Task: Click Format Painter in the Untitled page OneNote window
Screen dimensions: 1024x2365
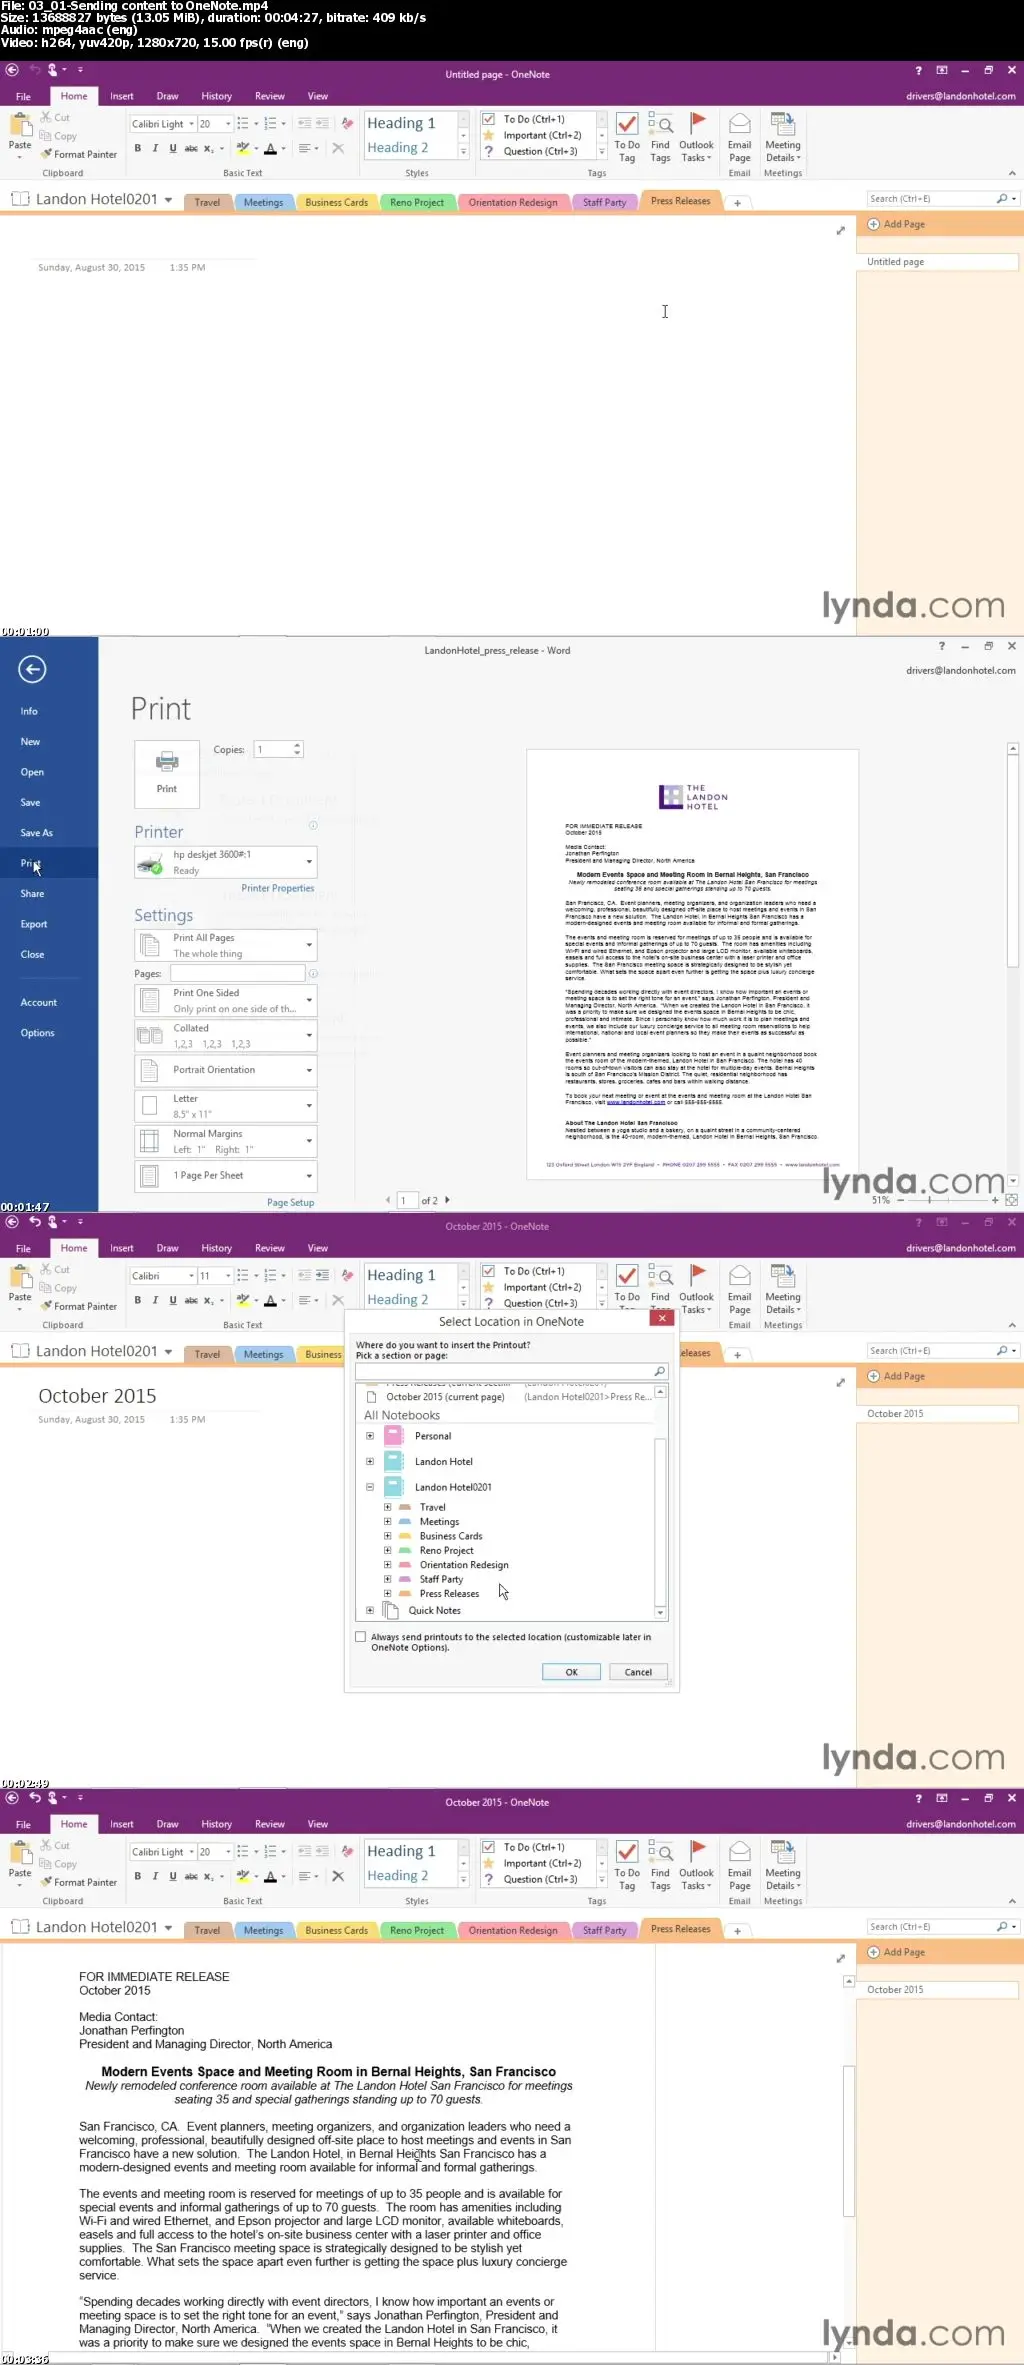Action: 79,154
